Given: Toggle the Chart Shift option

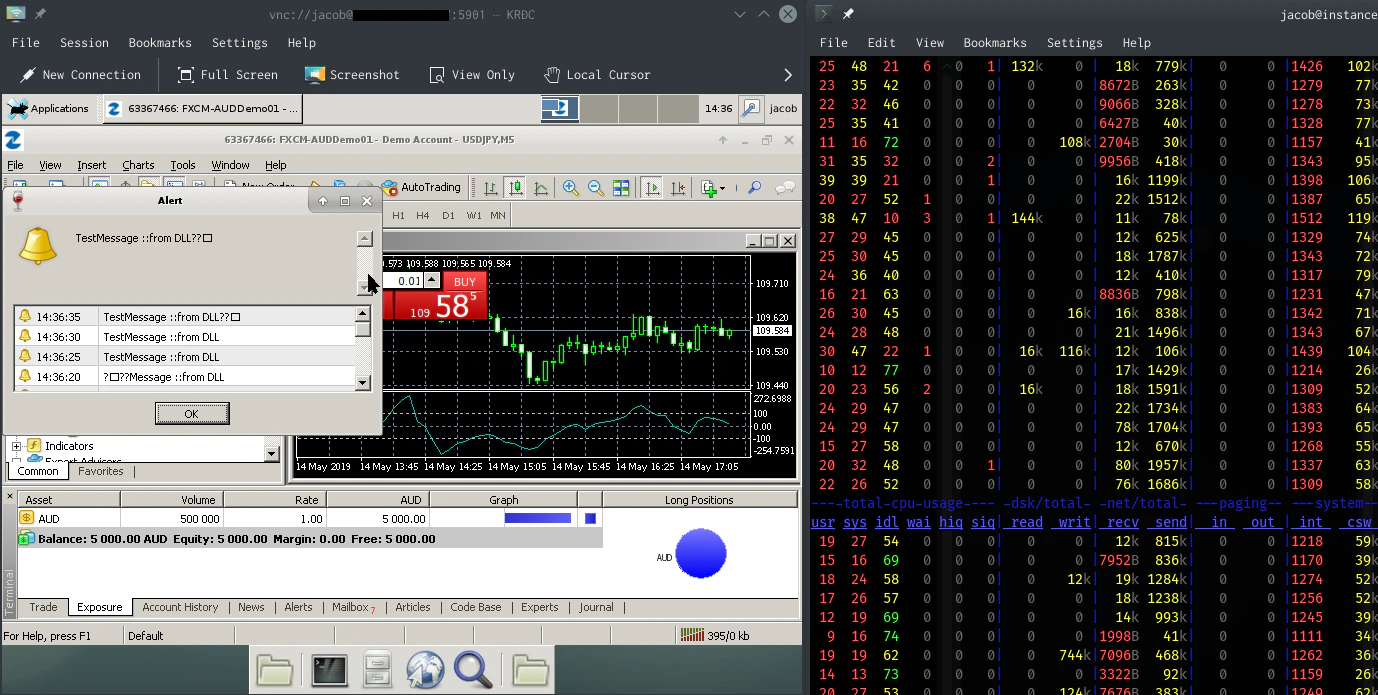Looking at the screenshot, I should 678,188.
